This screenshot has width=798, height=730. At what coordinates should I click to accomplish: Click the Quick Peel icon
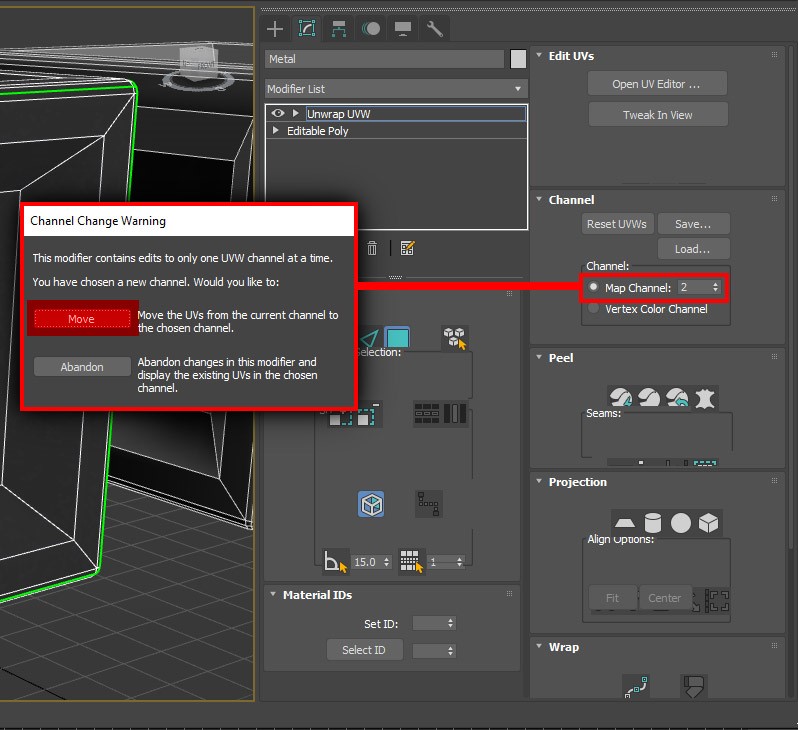621,397
